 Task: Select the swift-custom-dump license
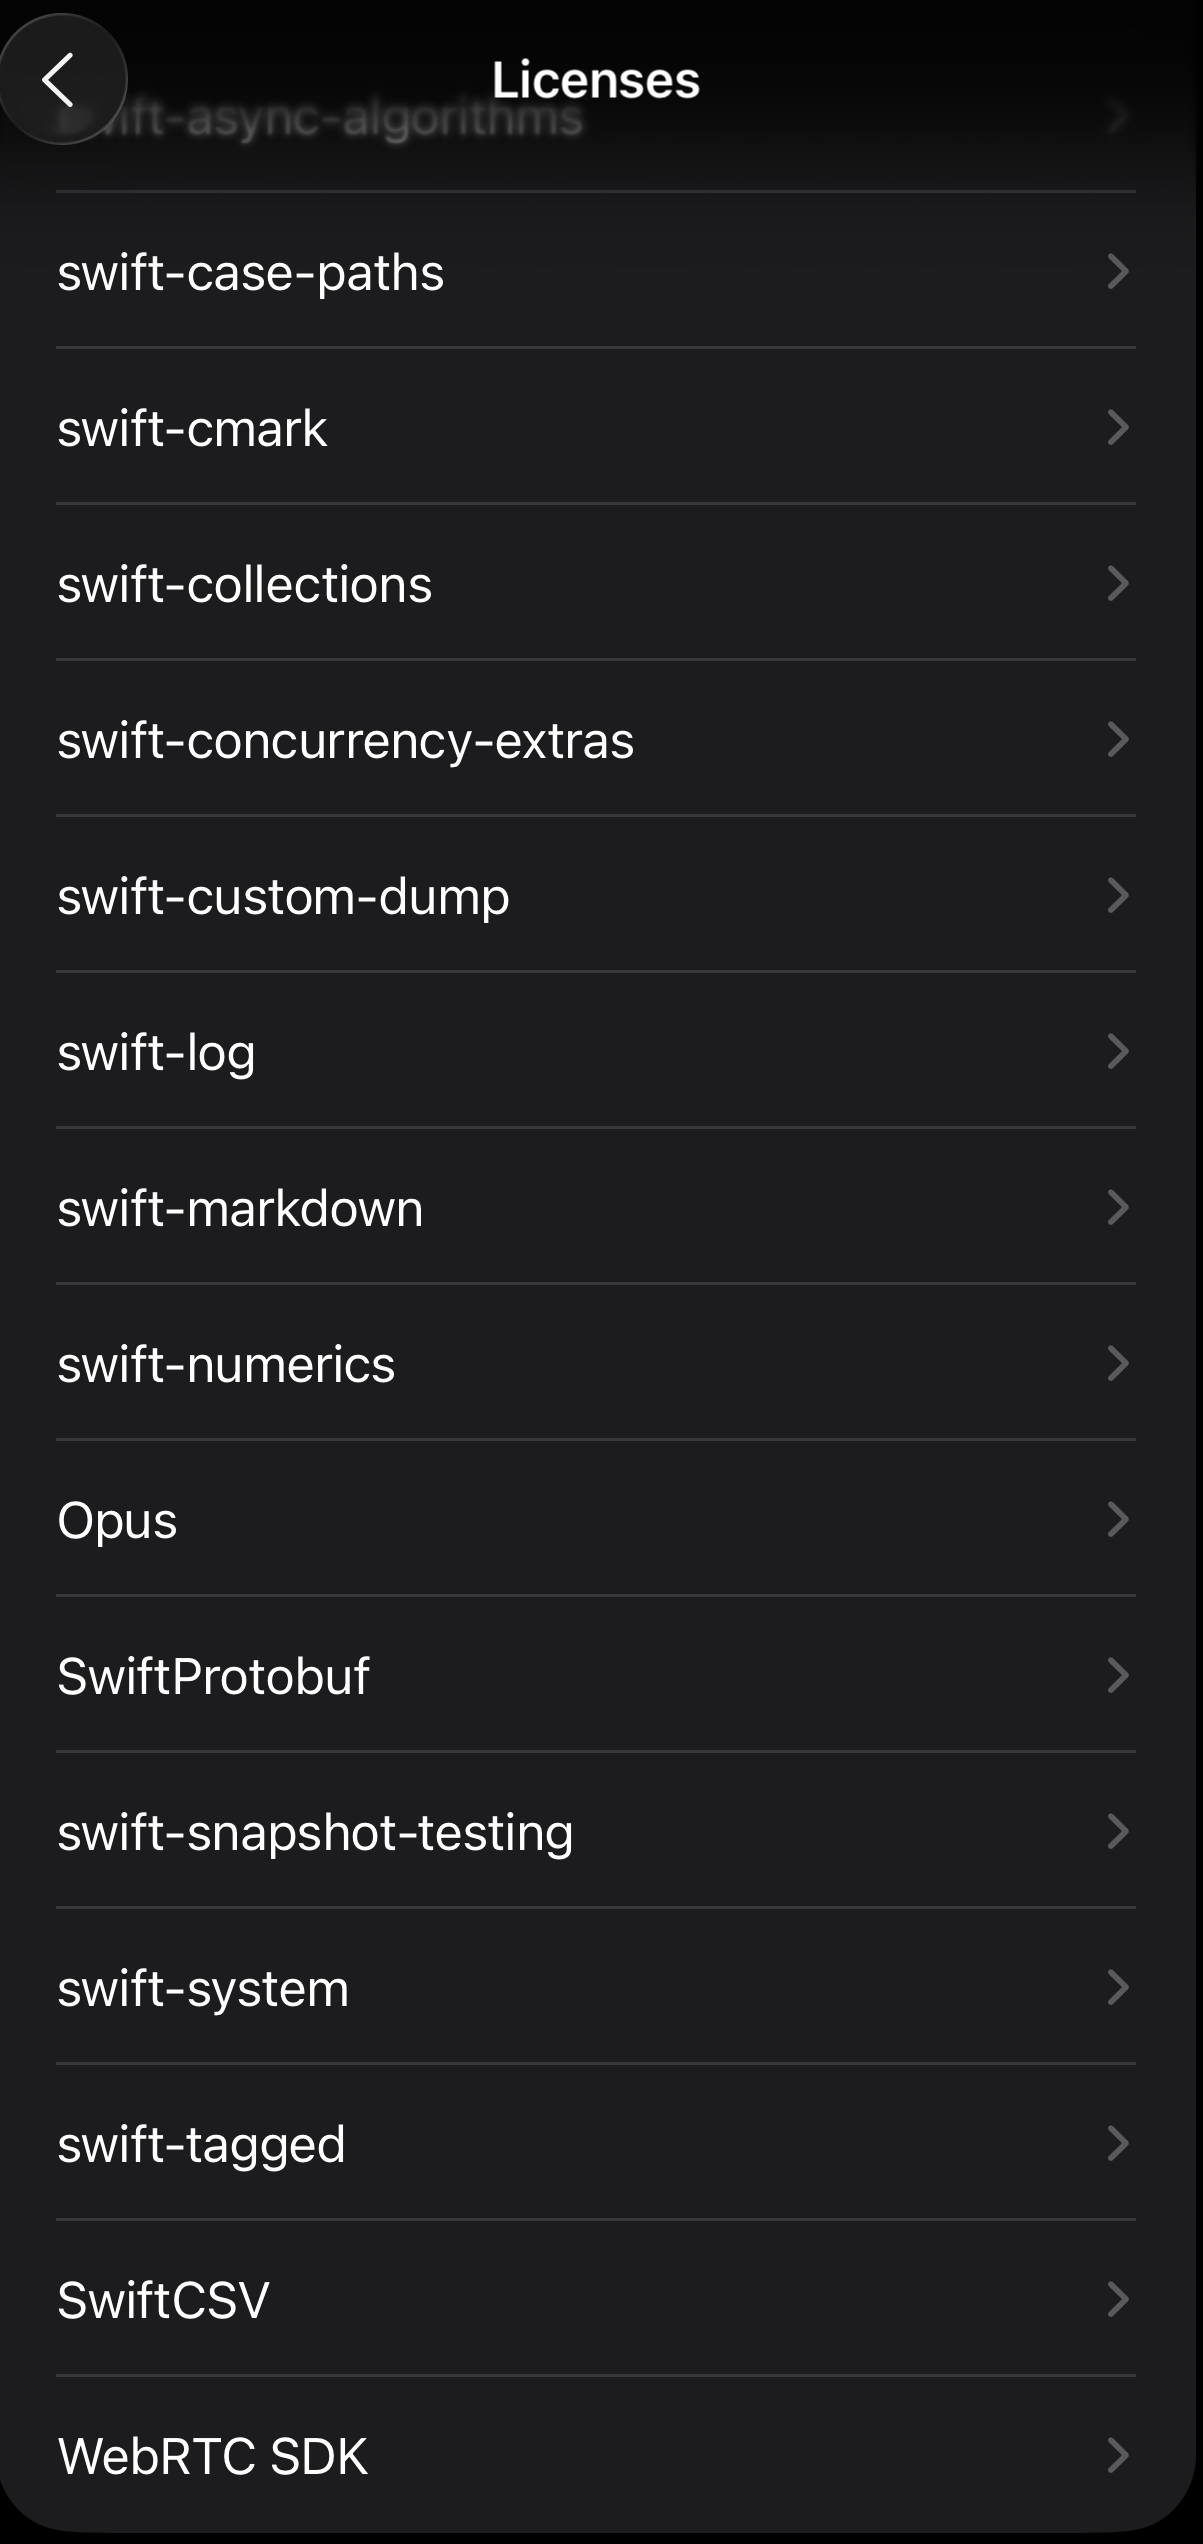pos(283,896)
